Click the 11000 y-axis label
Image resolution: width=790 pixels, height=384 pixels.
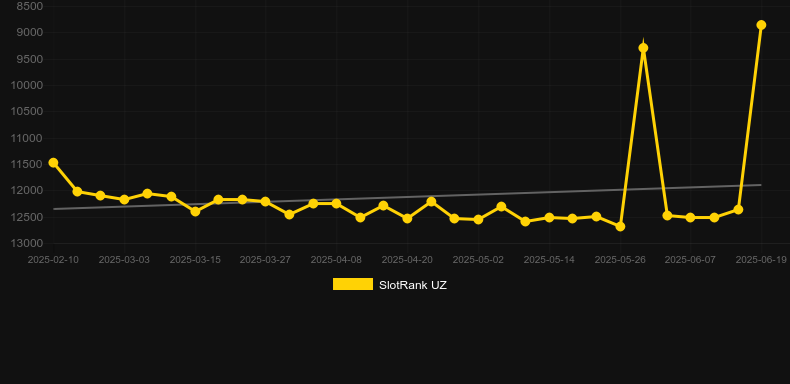point(27,138)
